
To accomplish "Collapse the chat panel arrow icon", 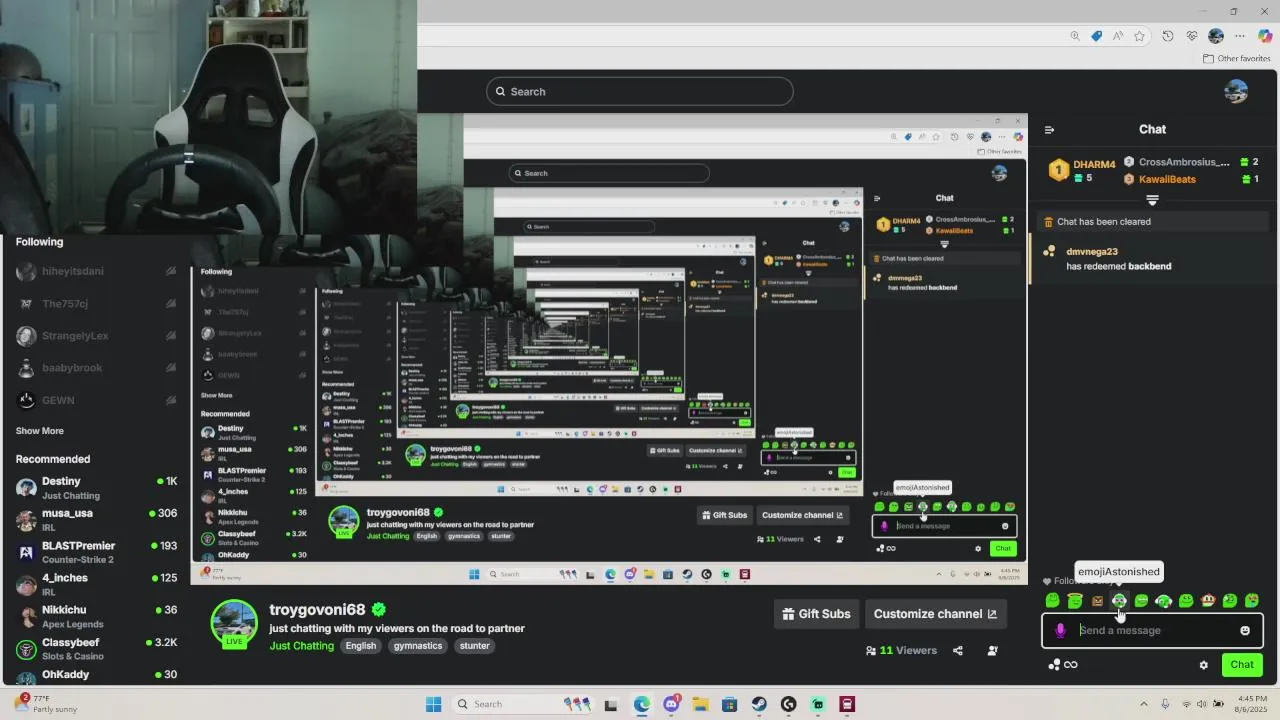I will pos(1049,129).
